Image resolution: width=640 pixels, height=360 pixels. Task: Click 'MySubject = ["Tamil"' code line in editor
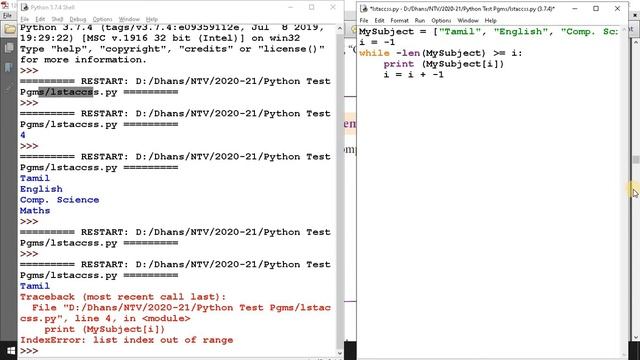click(x=489, y=31)
